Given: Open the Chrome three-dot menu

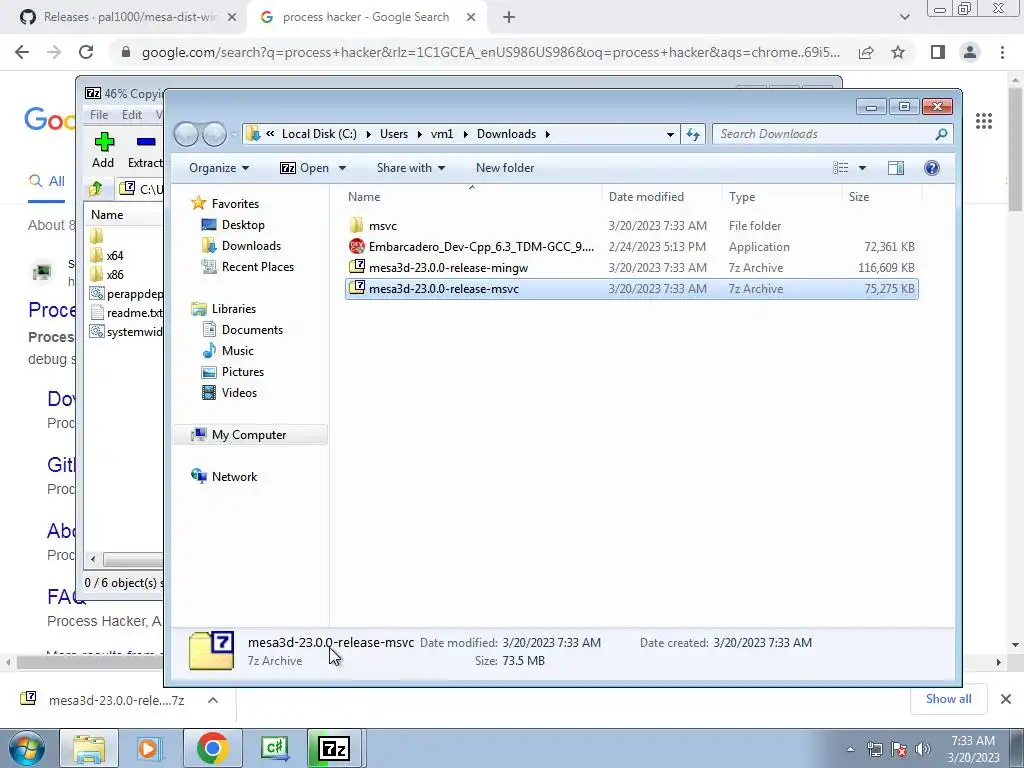Looking at the screenshot, I should coord(1002,52).
